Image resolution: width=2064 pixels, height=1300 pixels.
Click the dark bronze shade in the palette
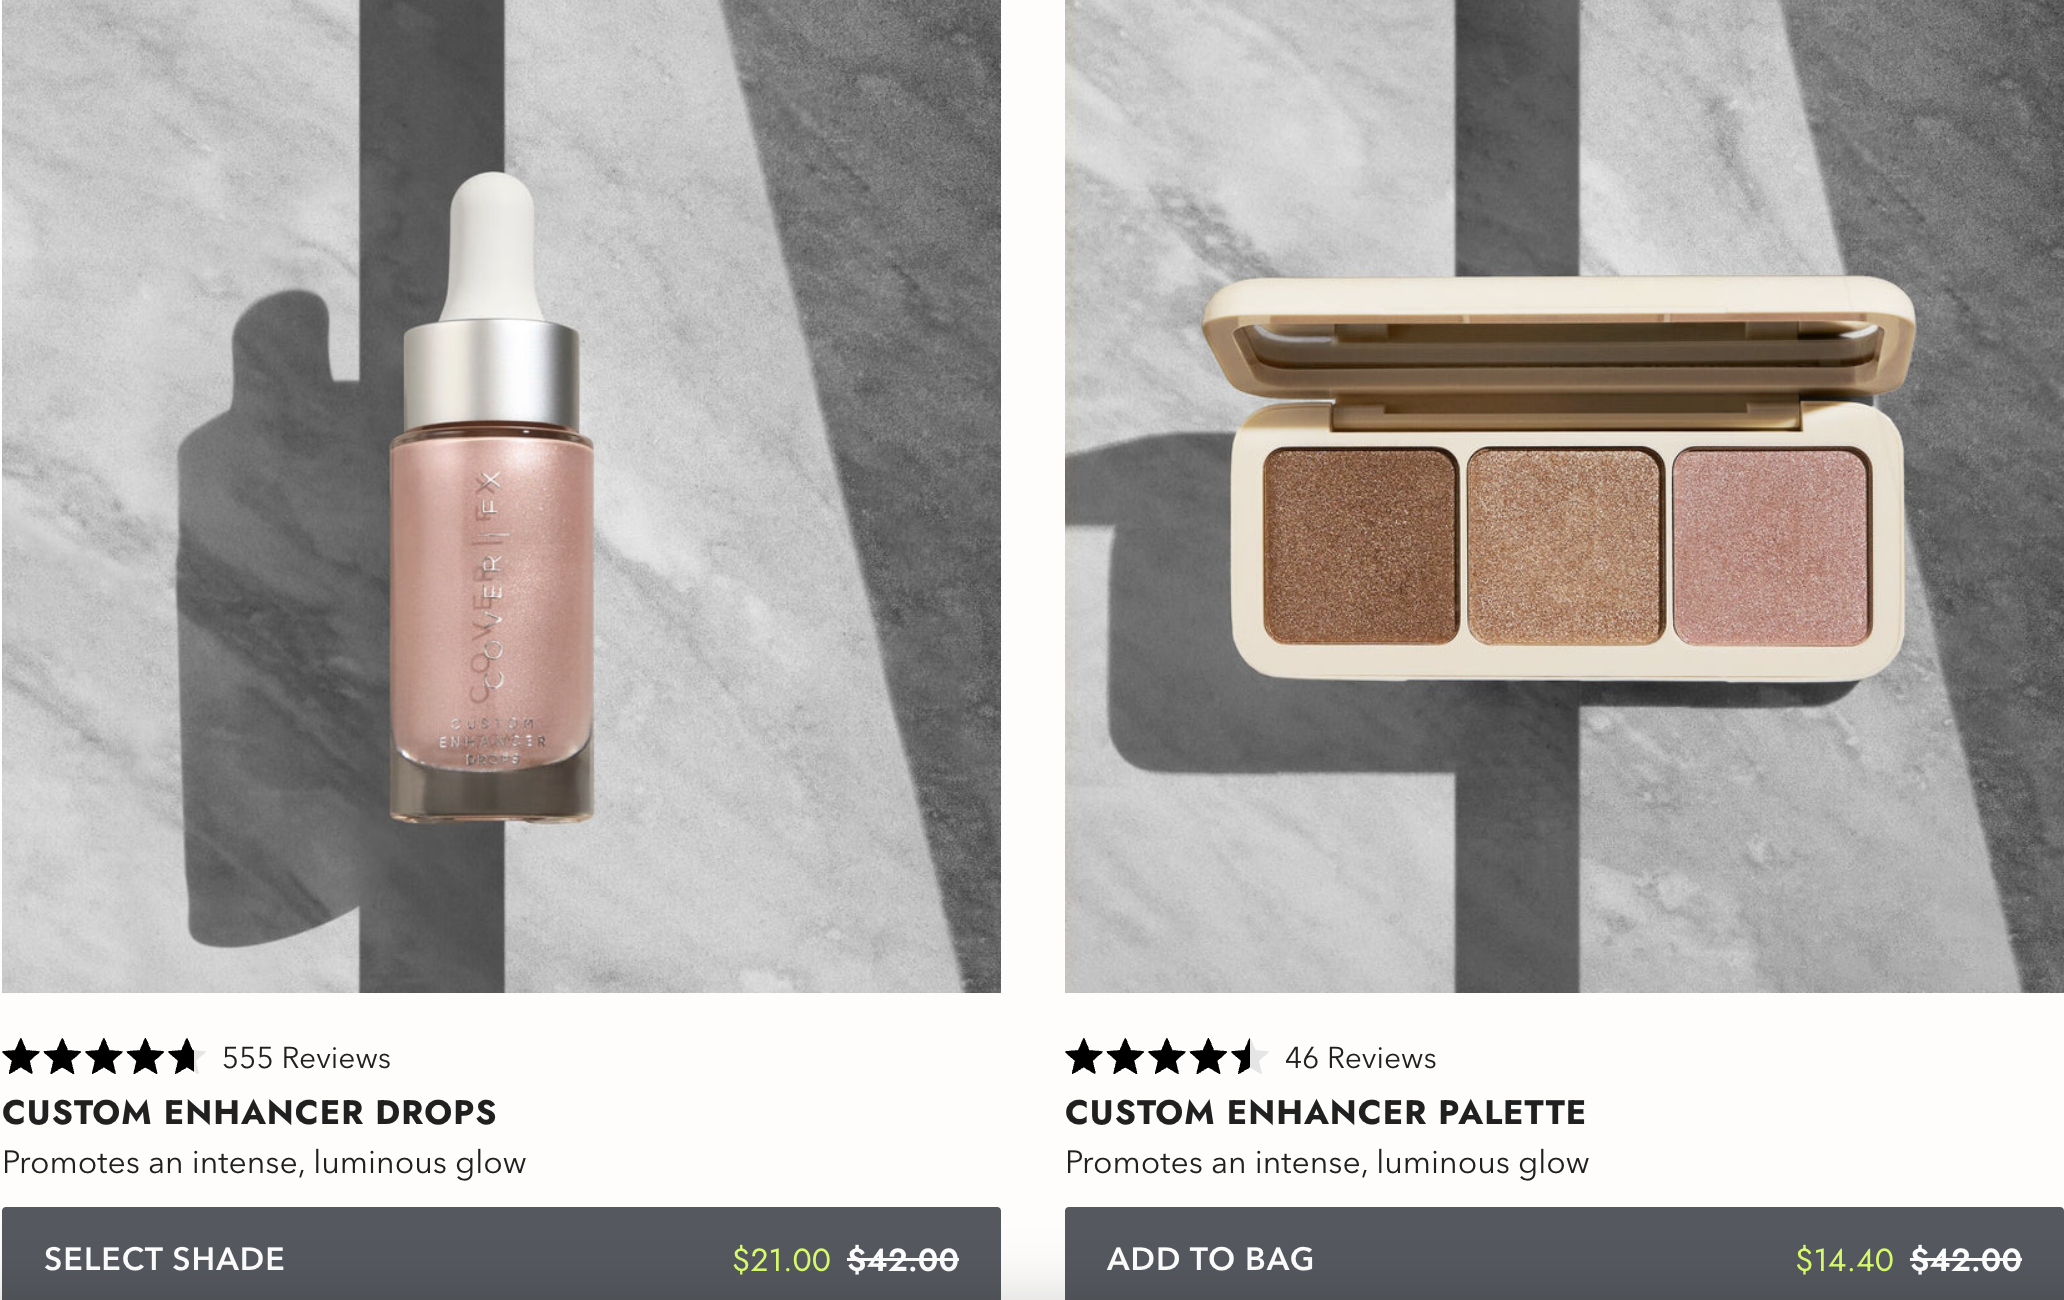[x=1359, y=546]
